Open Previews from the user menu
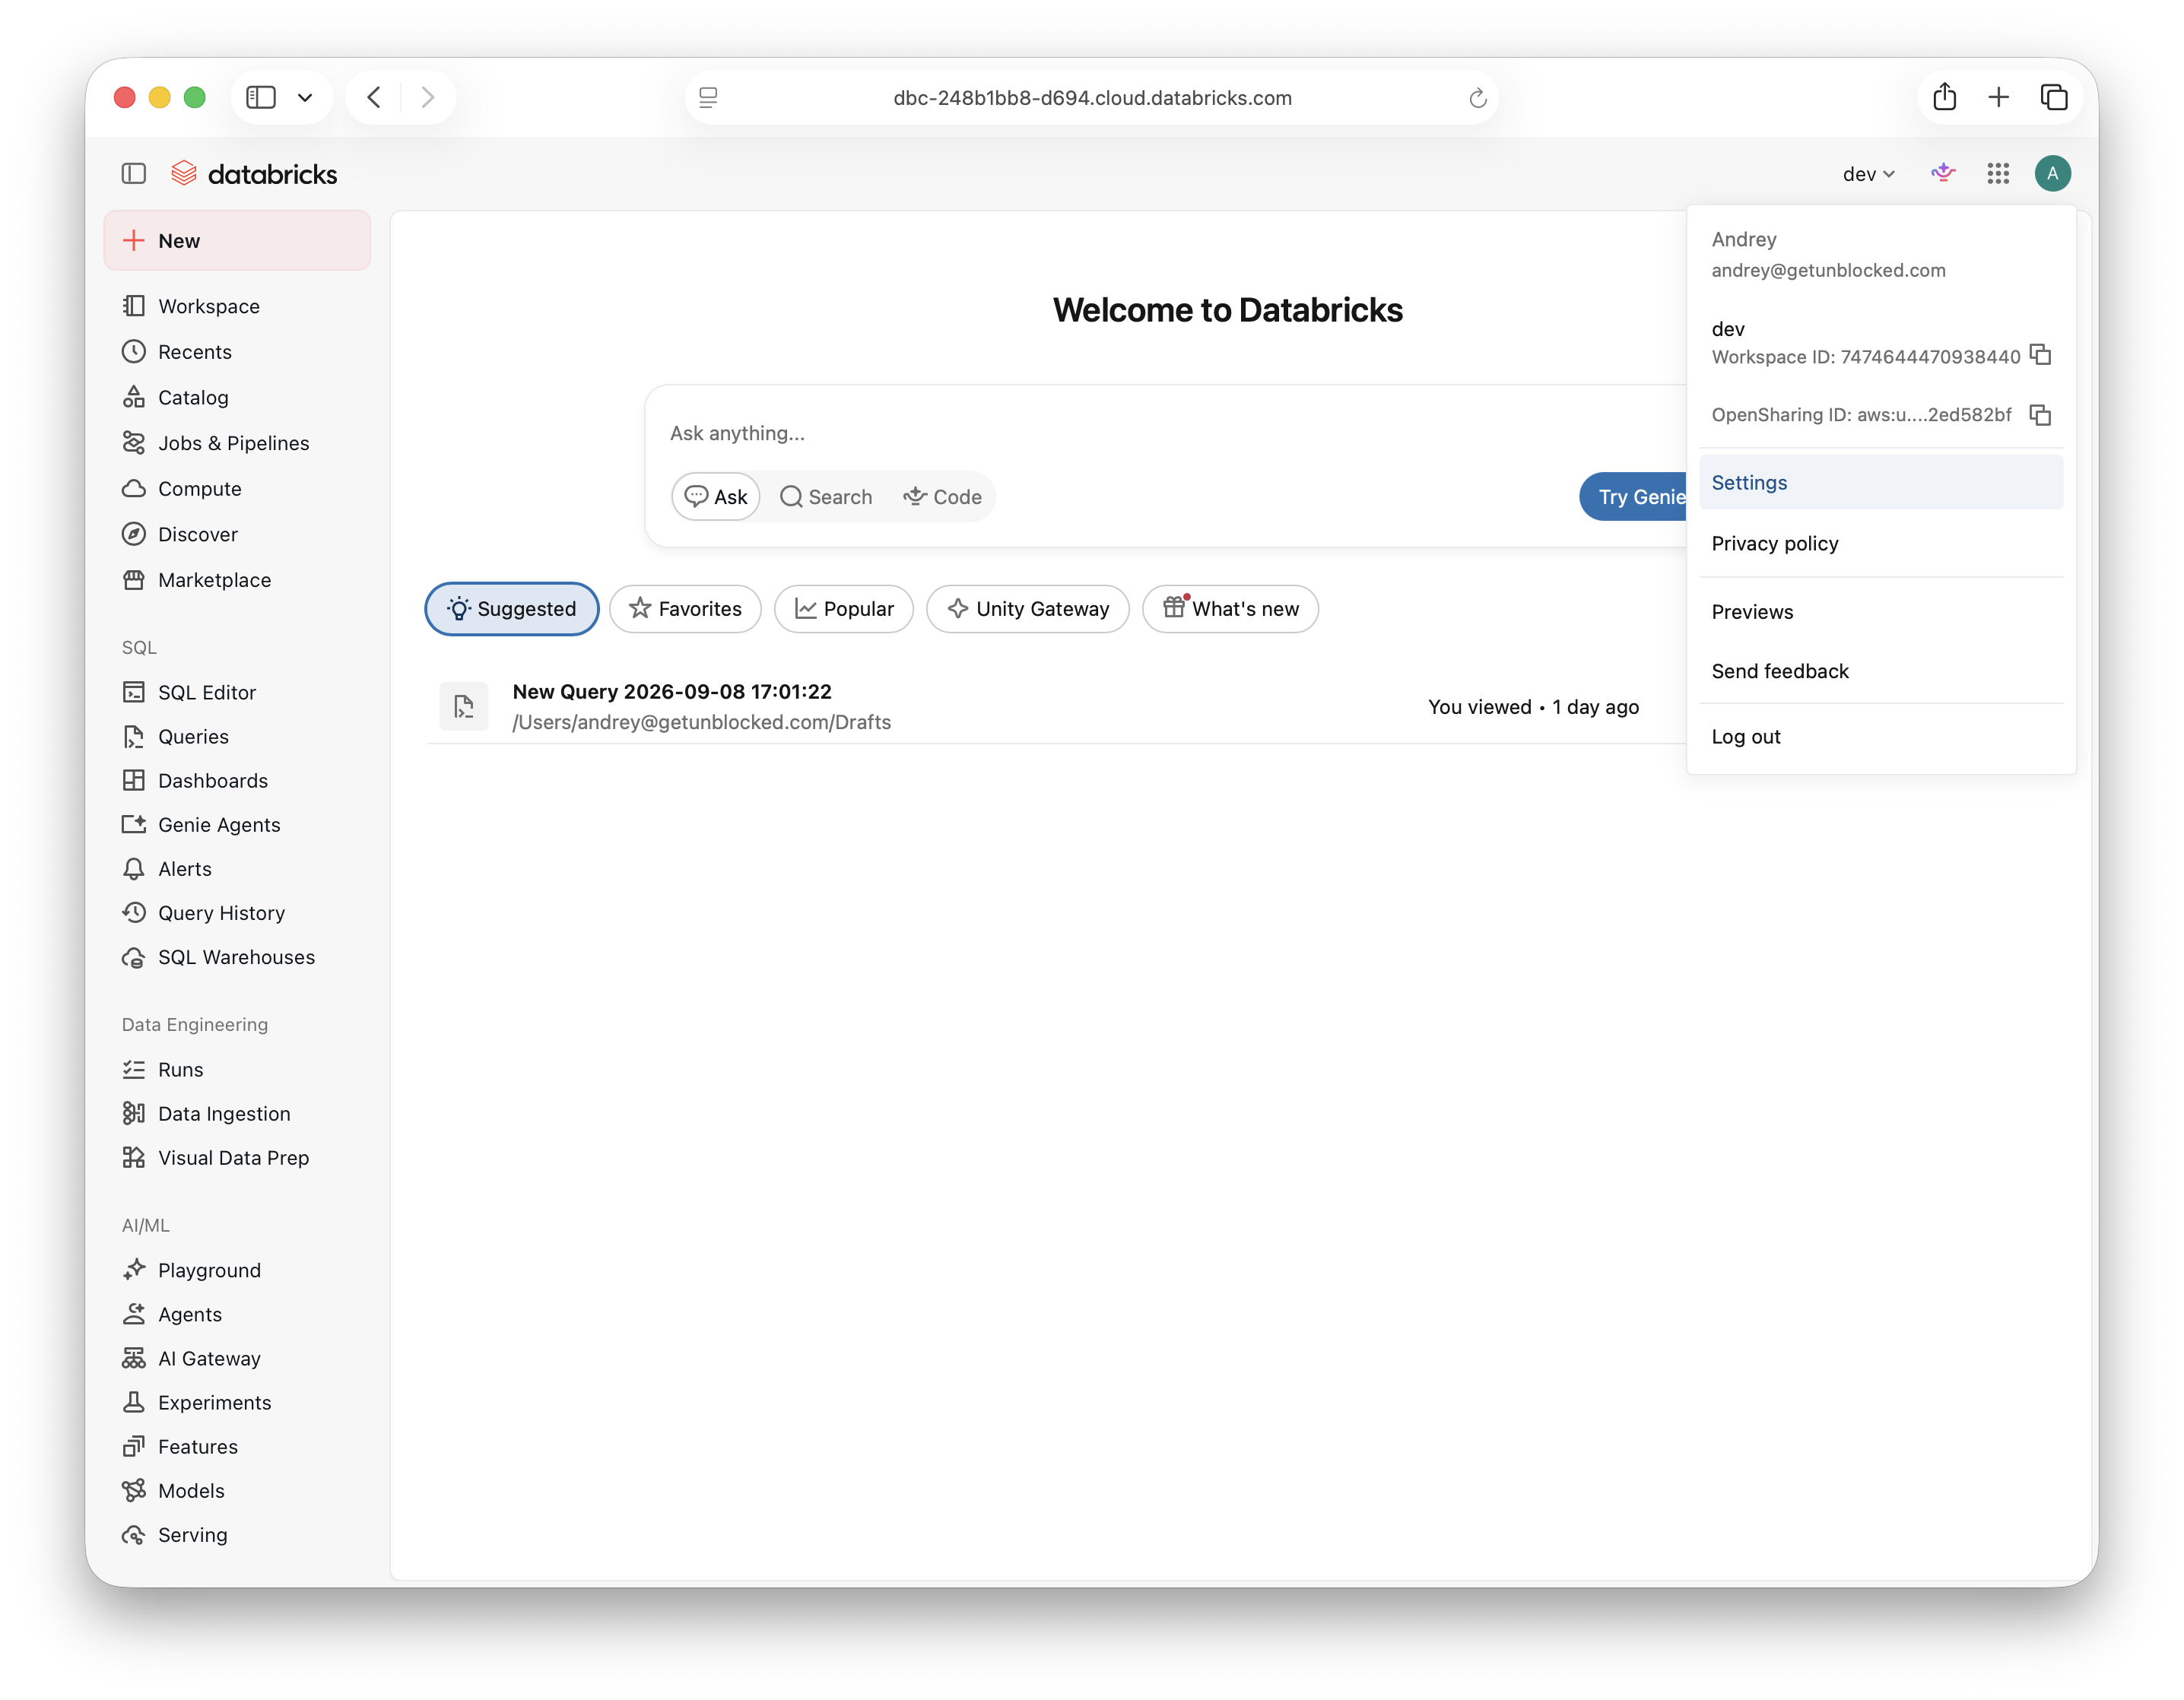2184x1700 pixels. click(x=1880, y=612)
